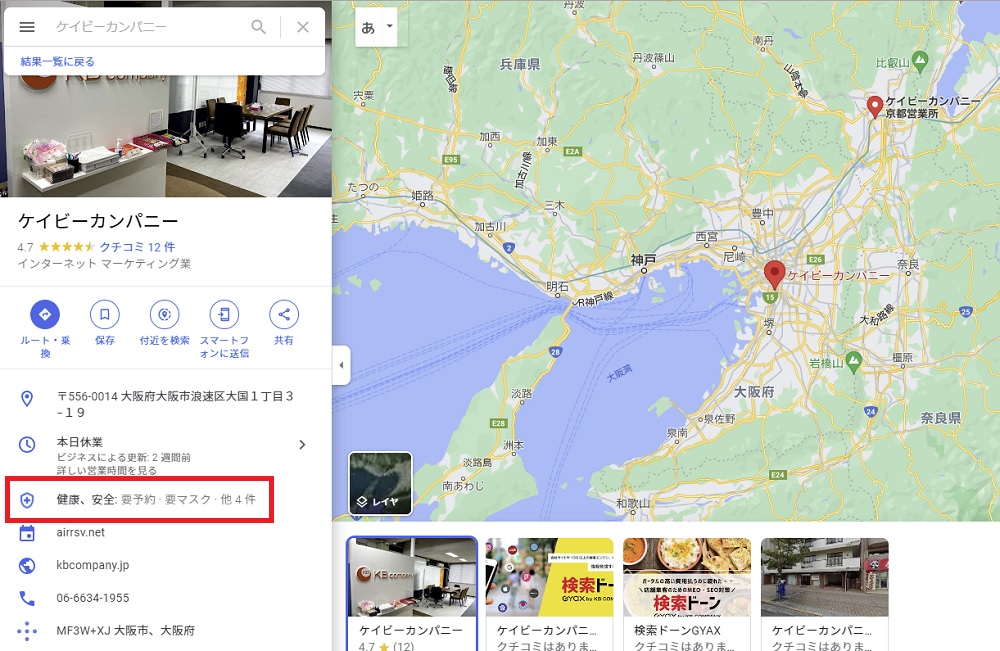Click the 共有 share icon
The image size is (1000, 651).
[284, 314]
